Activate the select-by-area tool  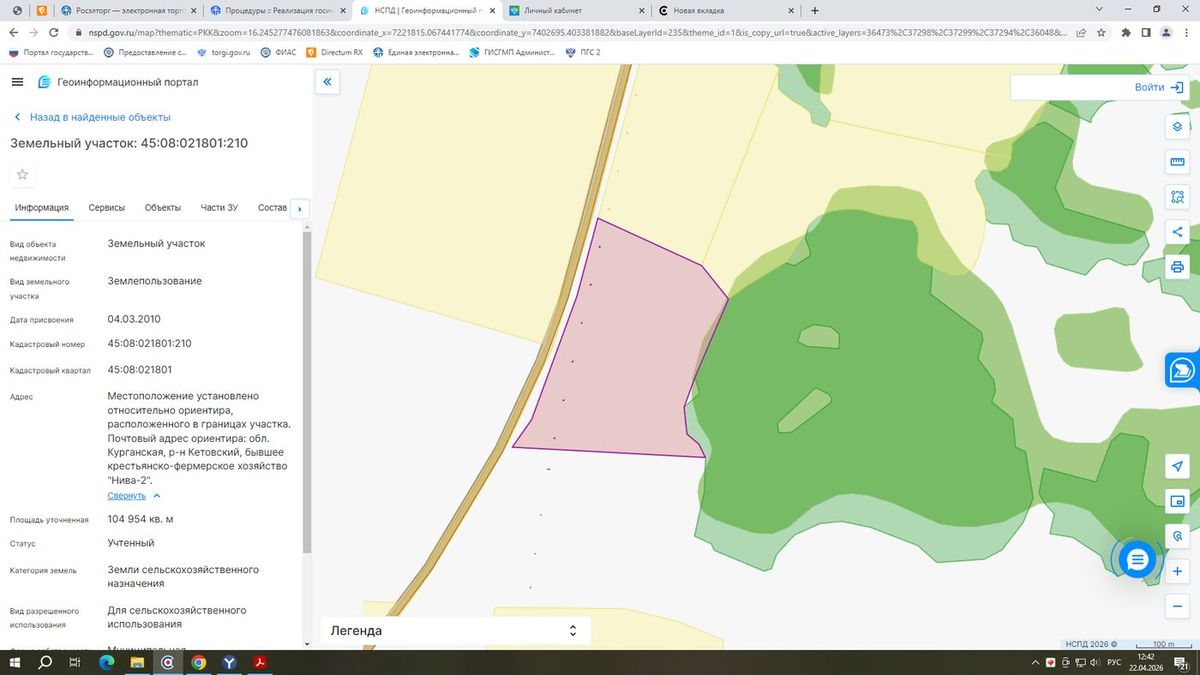(1177, 197)
